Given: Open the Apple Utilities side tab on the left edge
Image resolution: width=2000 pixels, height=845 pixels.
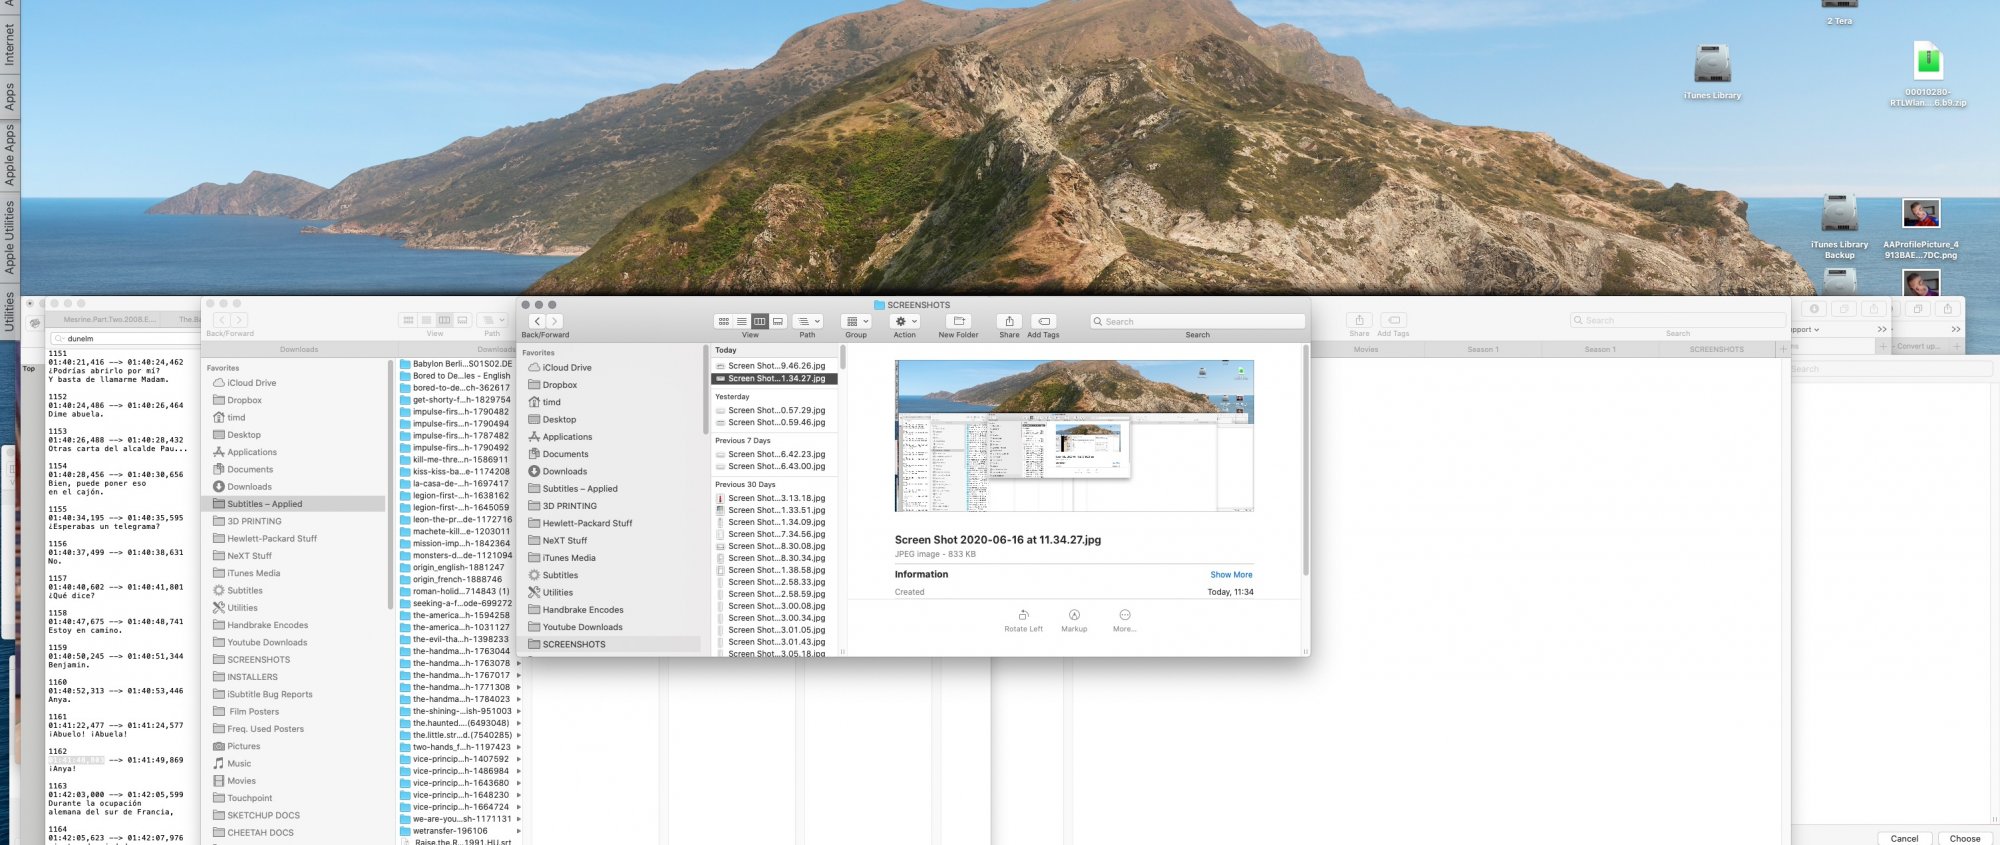Looking at the screenshot, I should tap(10, 237).
